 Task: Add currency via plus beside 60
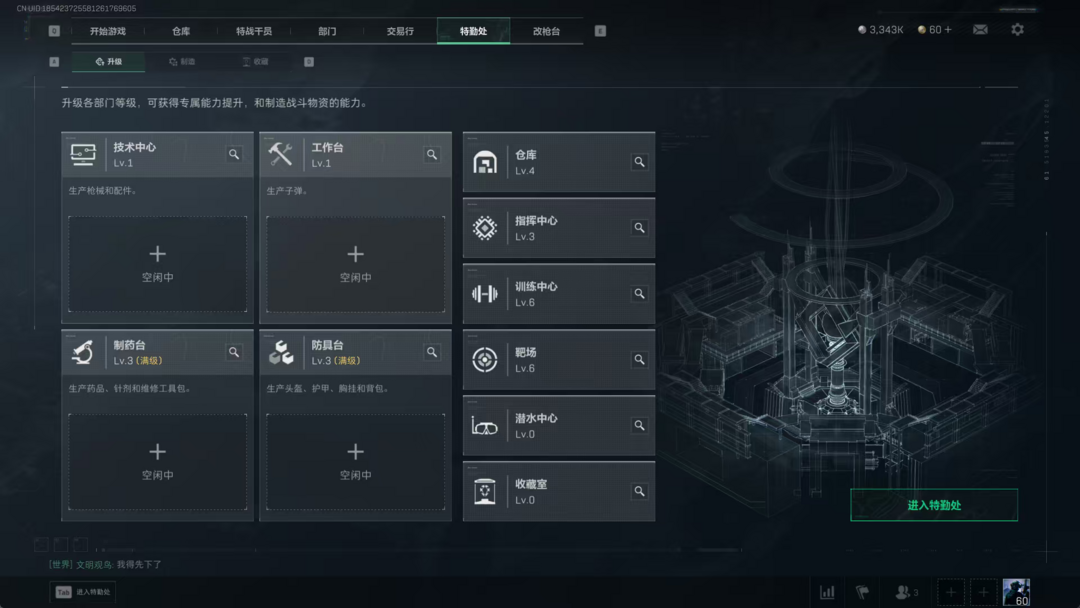click(948, 30)
